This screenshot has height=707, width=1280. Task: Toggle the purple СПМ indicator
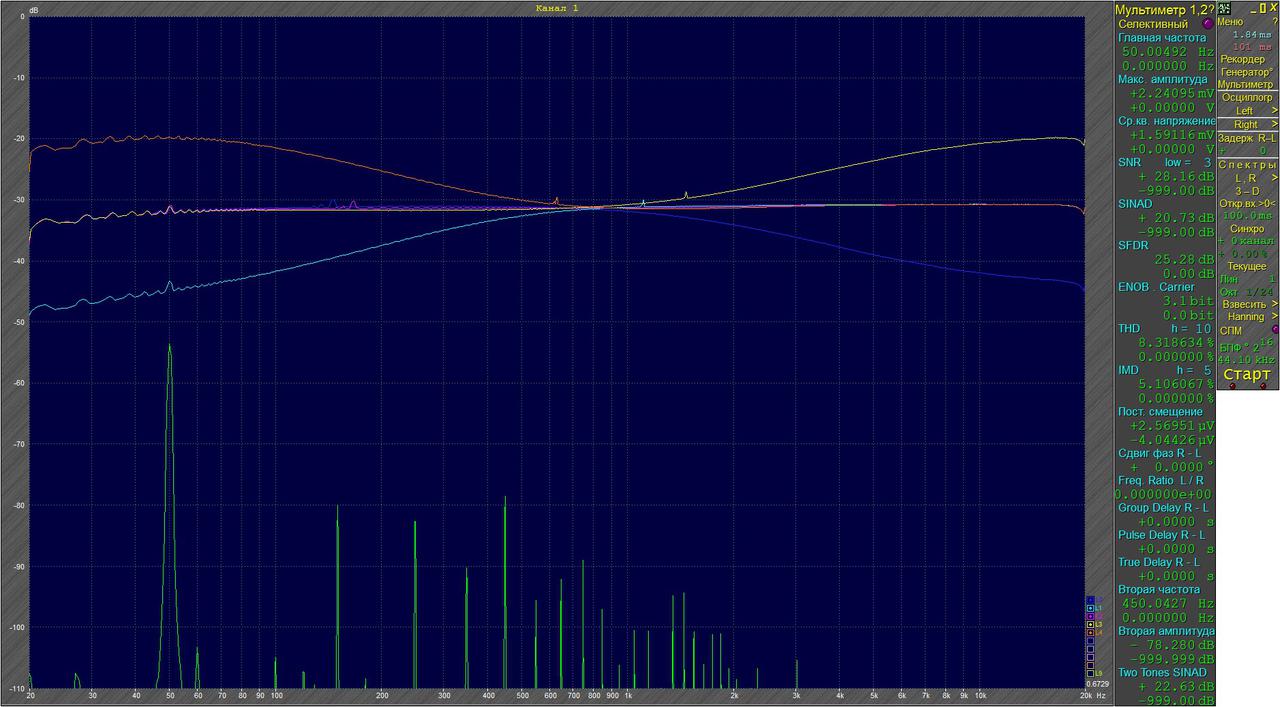tap(1274, 329)
